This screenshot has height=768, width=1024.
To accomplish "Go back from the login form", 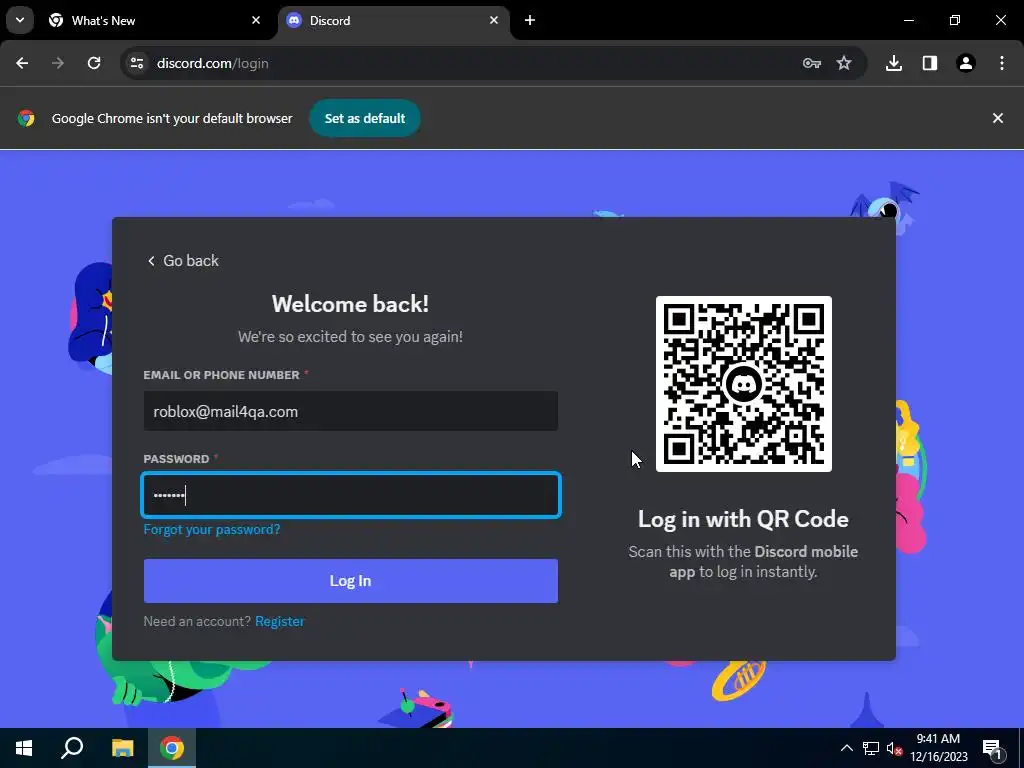I will coord(183,261).
